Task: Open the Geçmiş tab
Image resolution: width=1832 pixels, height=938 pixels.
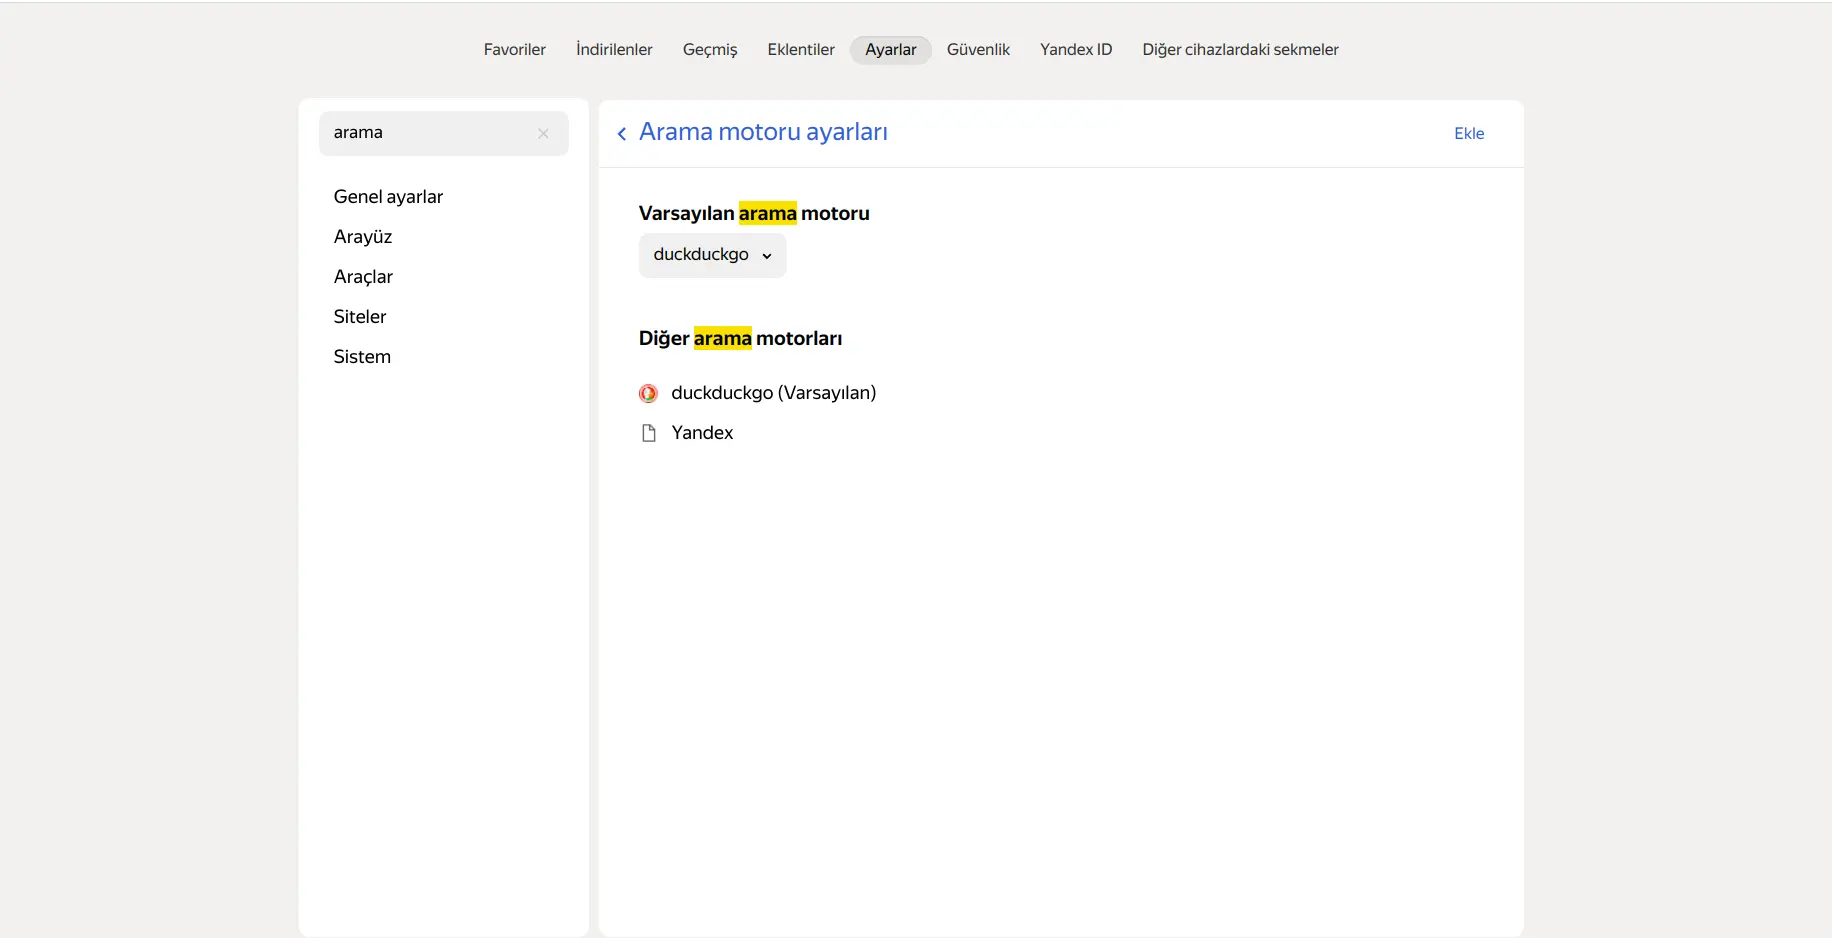Action: coord(710,50)
